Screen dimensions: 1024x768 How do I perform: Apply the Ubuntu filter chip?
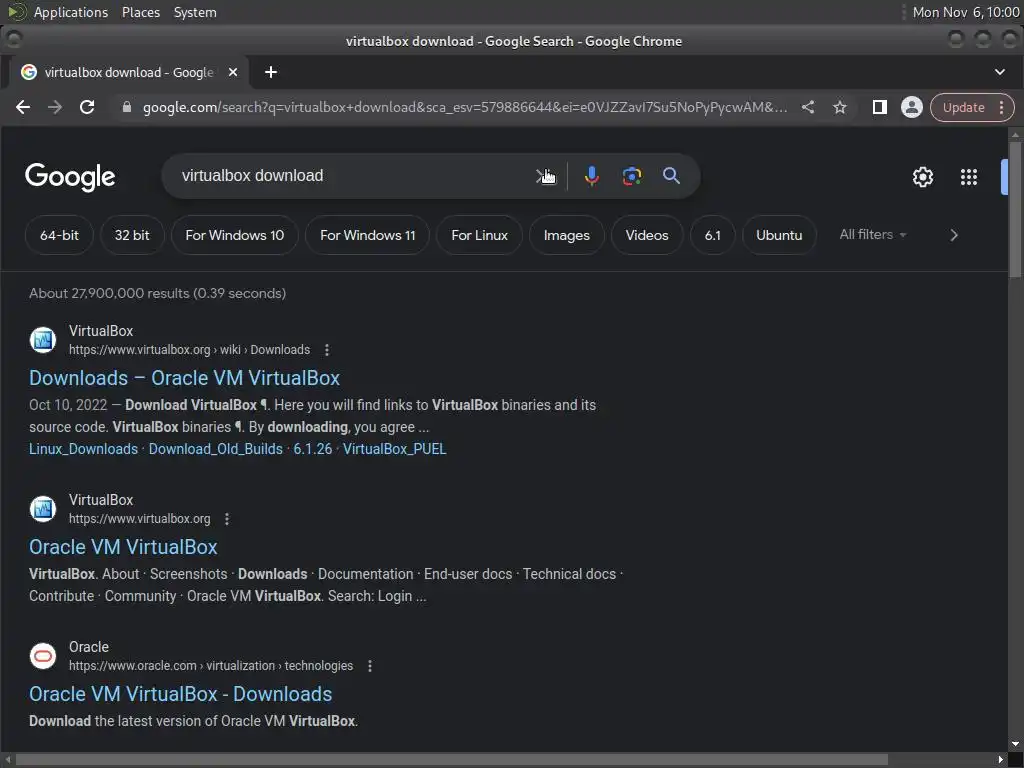(779, 235)
